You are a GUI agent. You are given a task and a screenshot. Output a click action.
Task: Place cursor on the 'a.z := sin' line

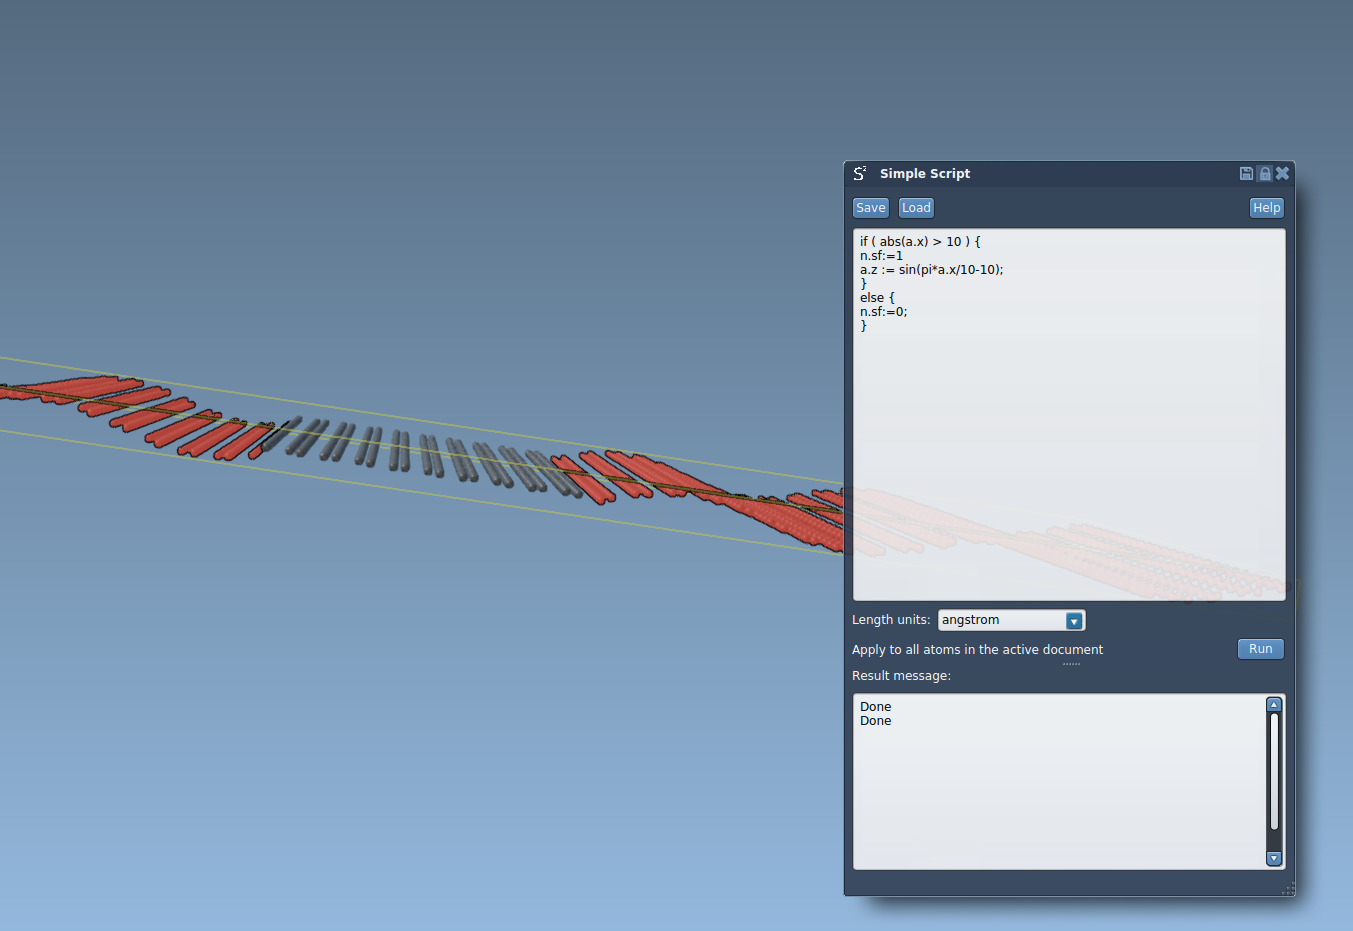[x=931, y=270]
